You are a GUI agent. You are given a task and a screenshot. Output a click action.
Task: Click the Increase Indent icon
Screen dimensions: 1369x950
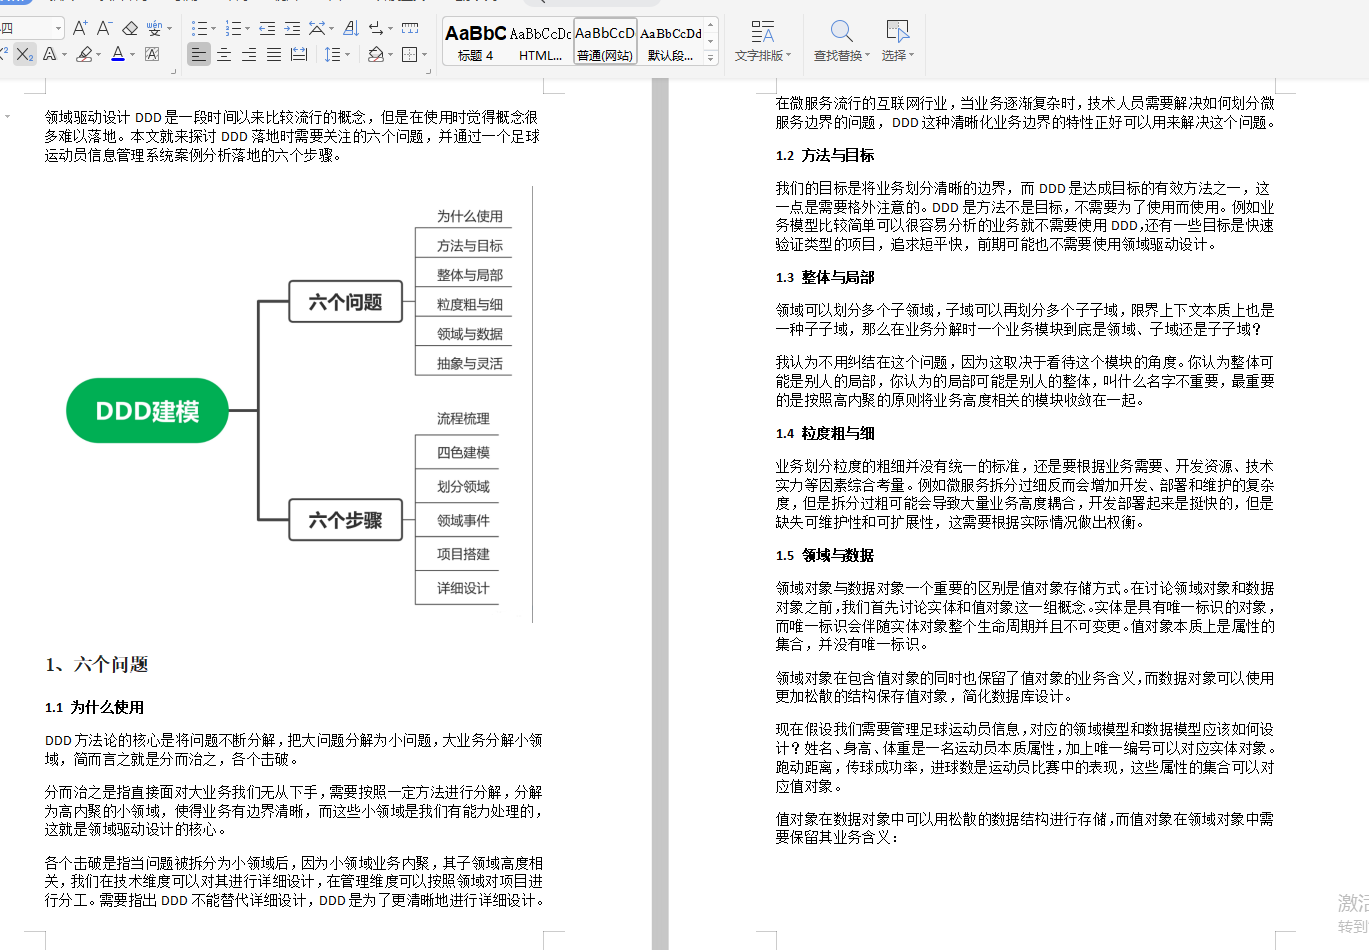[291, 30]
